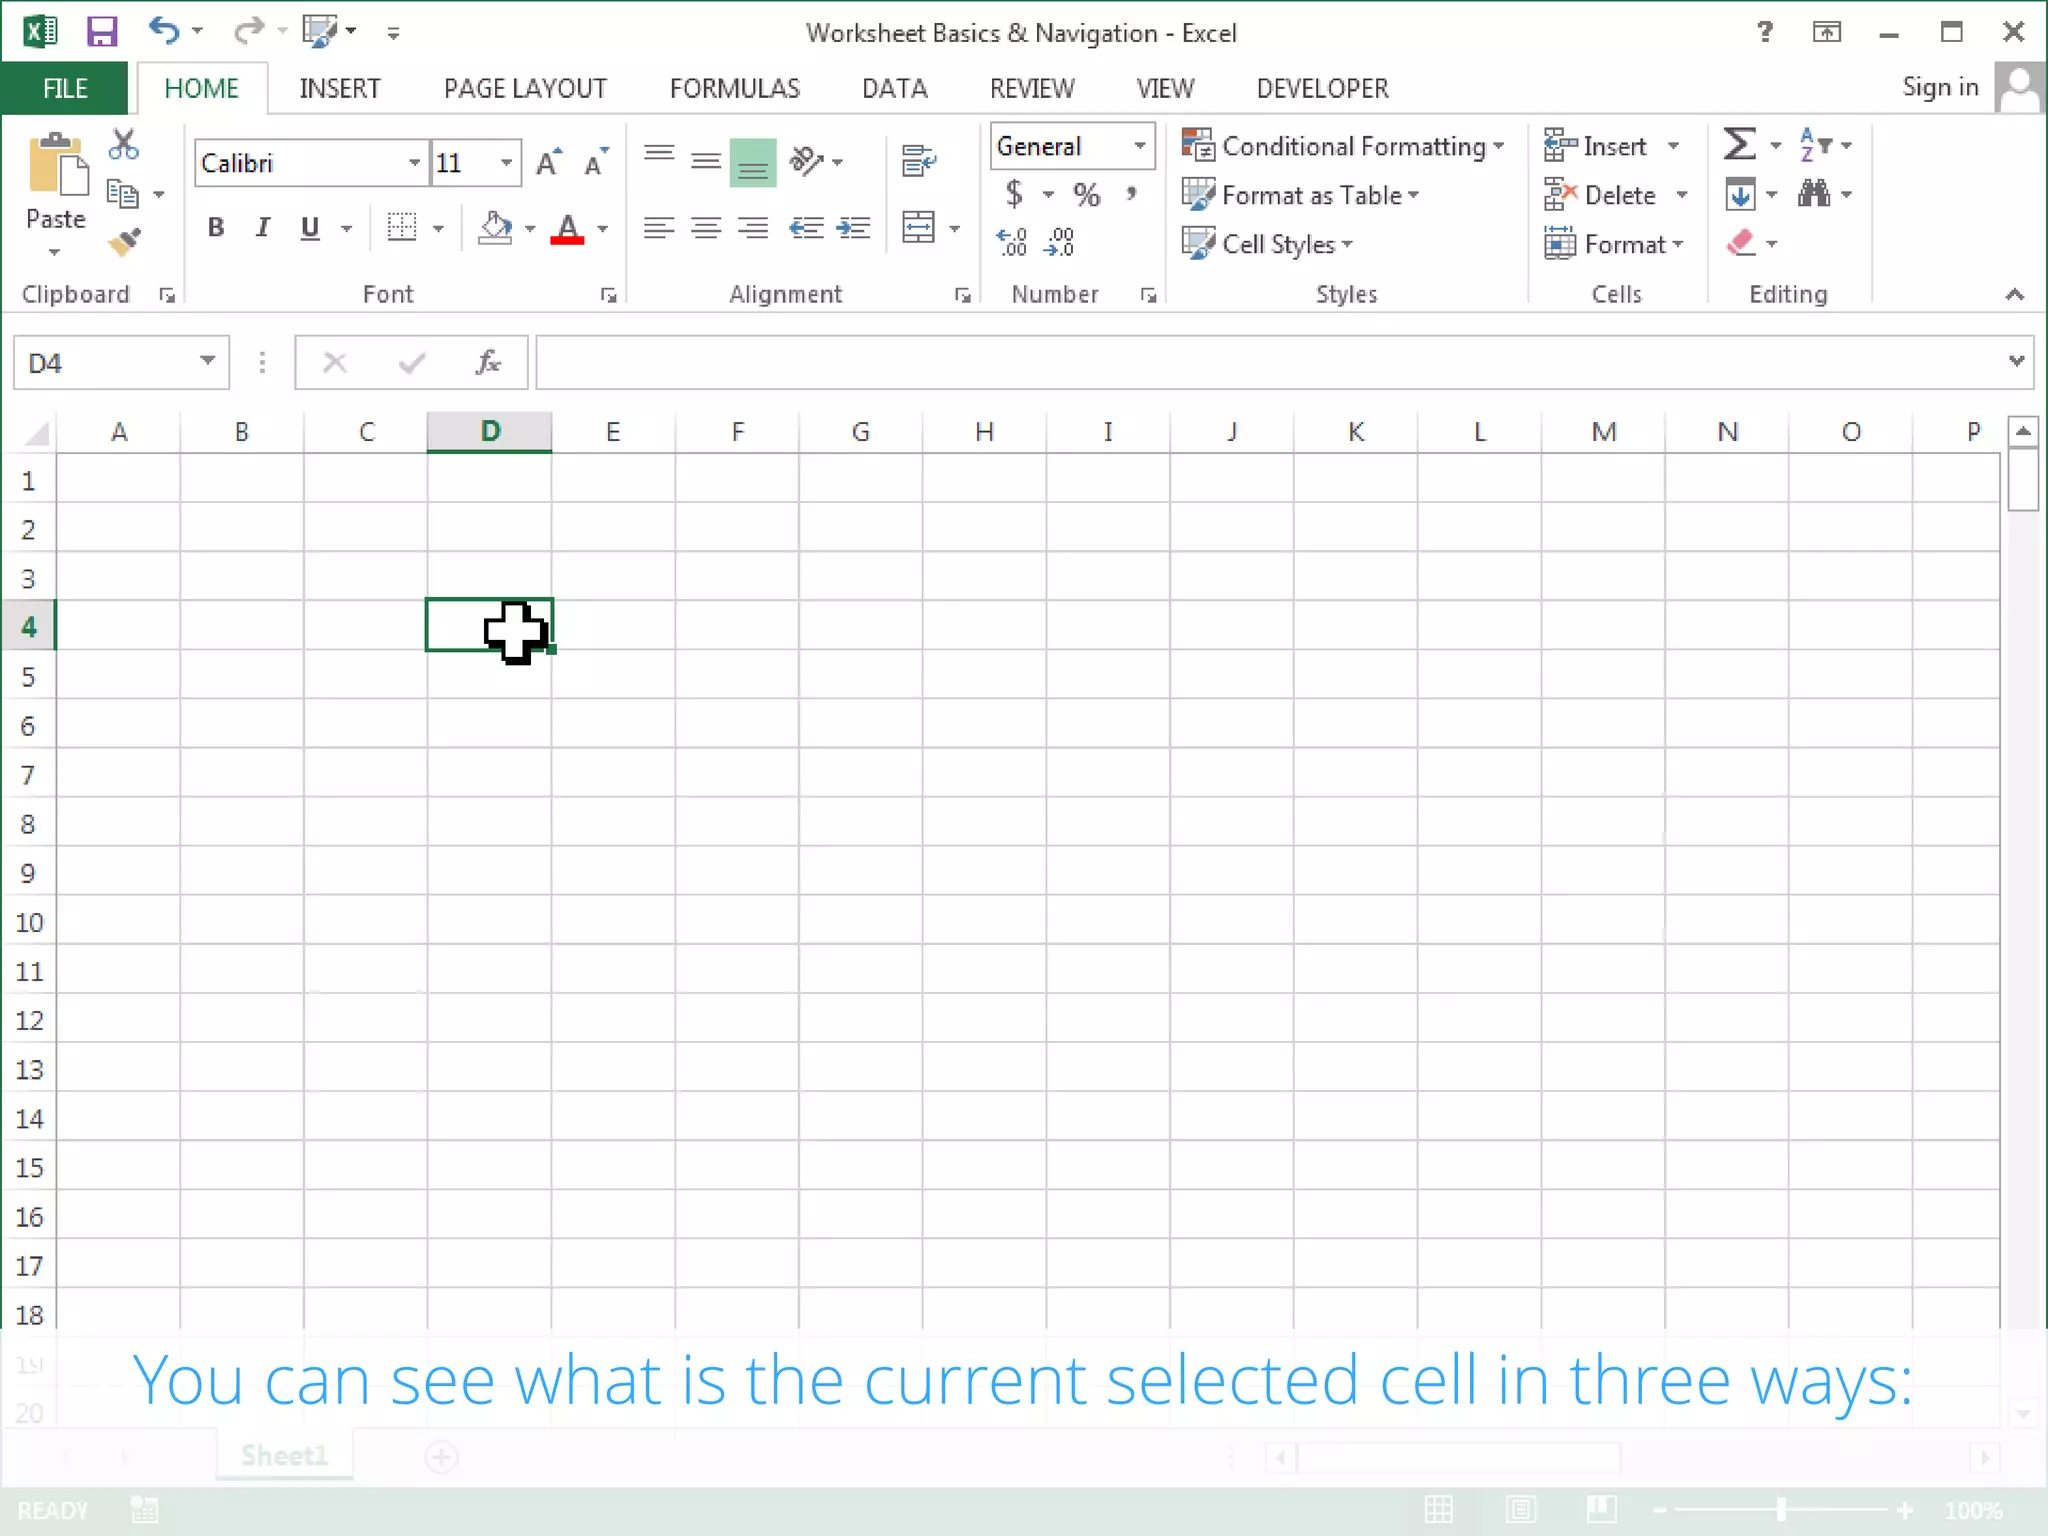Image resolution: width=2048 pixels, height=1536 pixels.
Task: Toggle Bottom Align (highlighted)
Action: [x=753, y=162]
